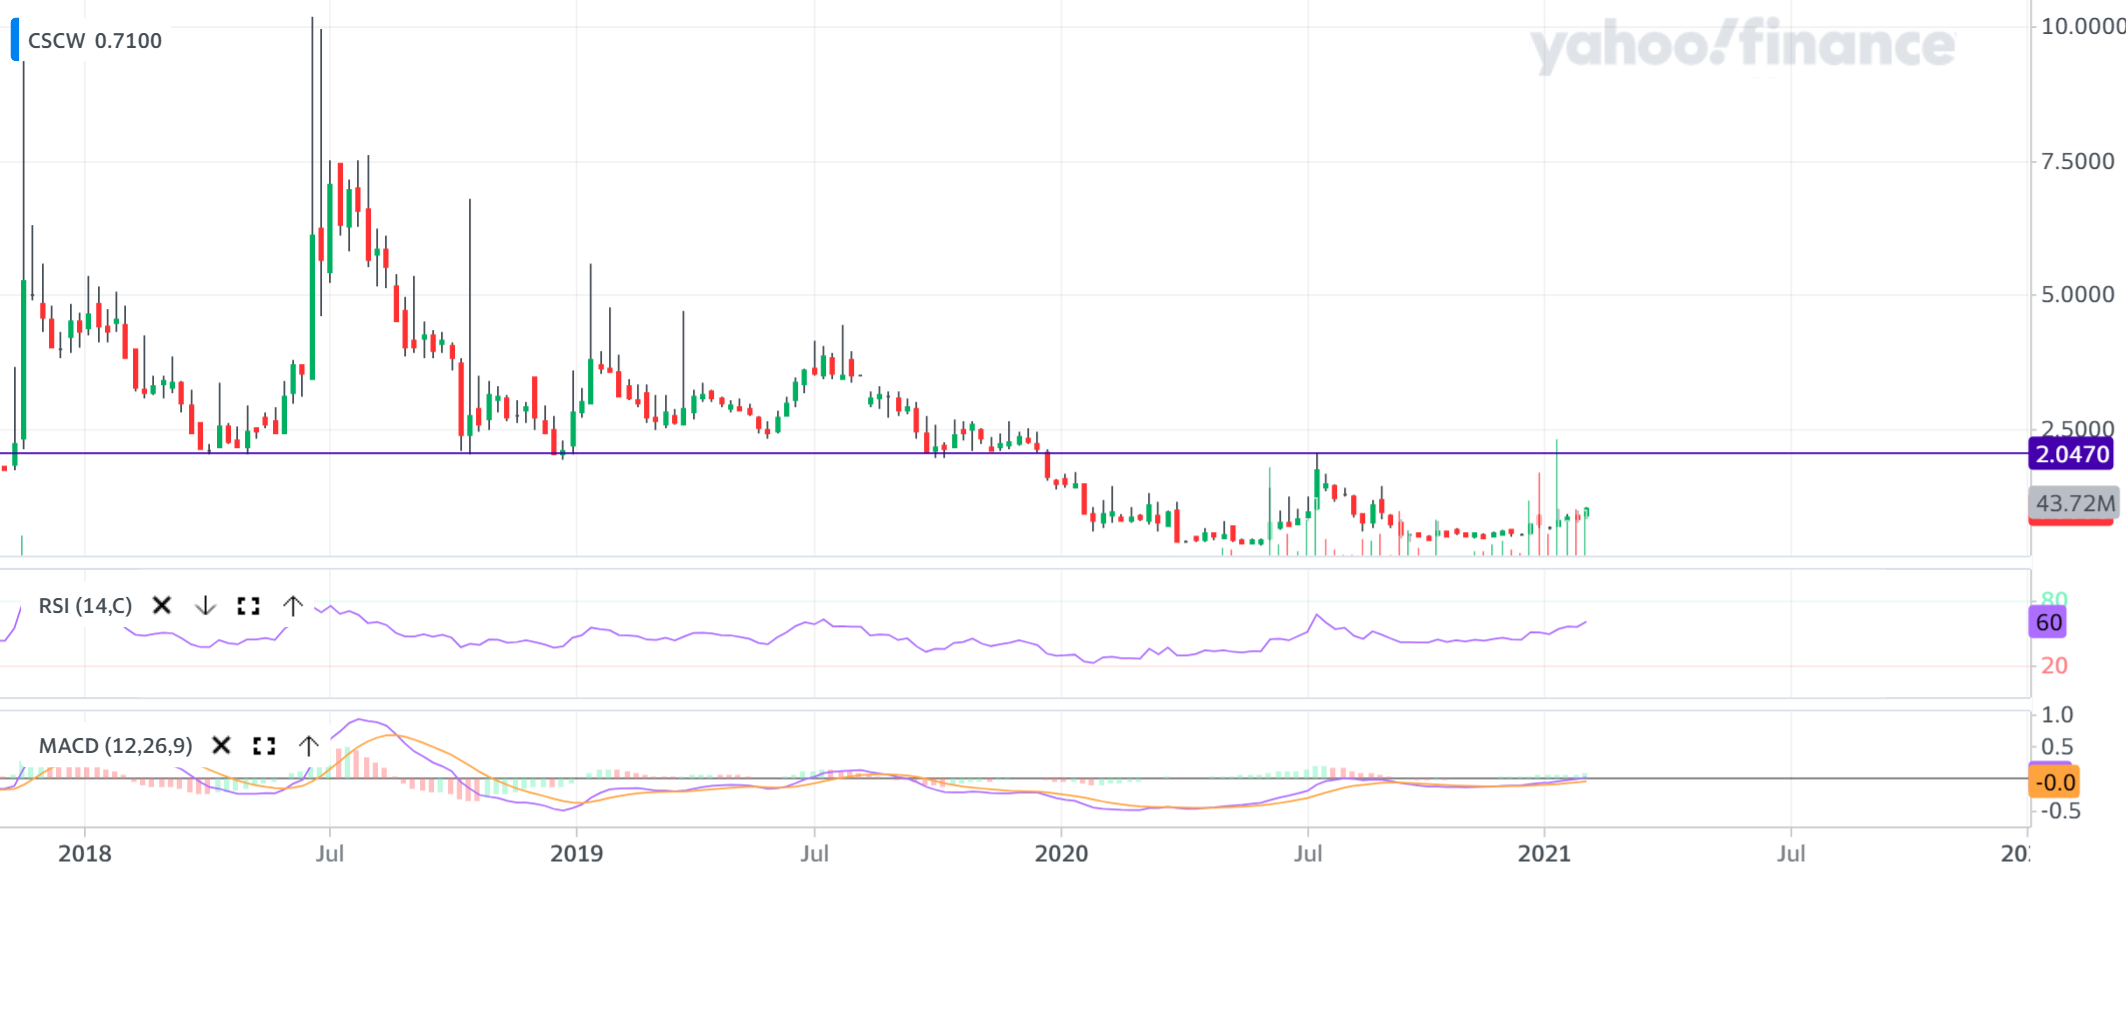This screenshot has width=2126, height=1031.
Task: Click the 5.0000 price axis label
Action: click(2078, 295)
